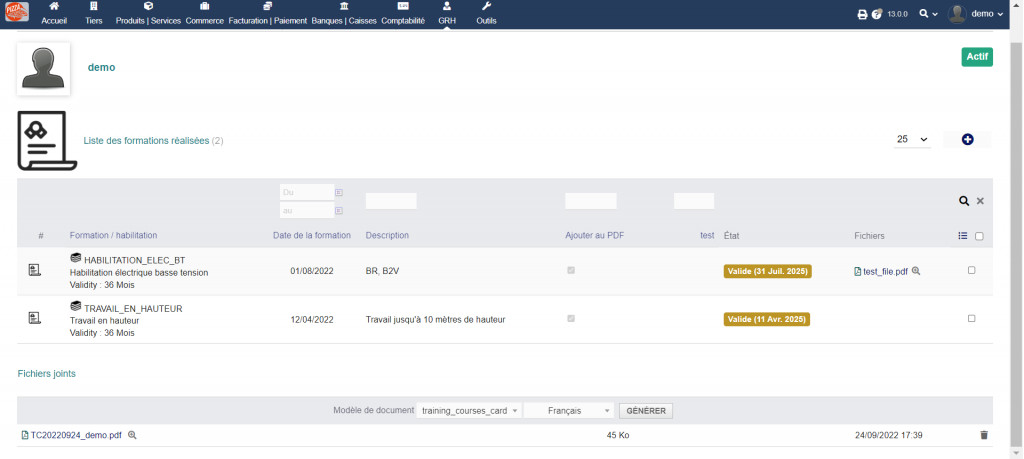Open the Comptabilité menu
Image resolution: width=1024 pixels, height=459 pixels.
click(403, 14)
